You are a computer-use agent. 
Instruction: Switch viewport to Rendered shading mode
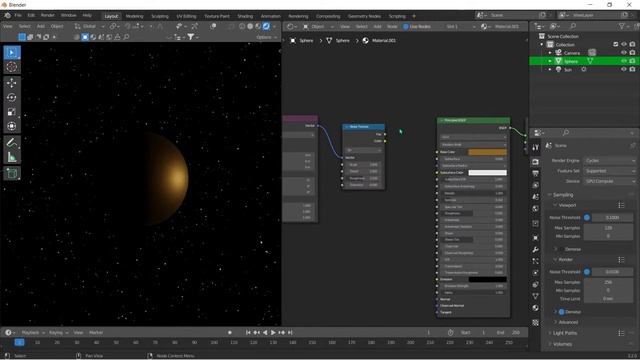[x=266, y=26]
